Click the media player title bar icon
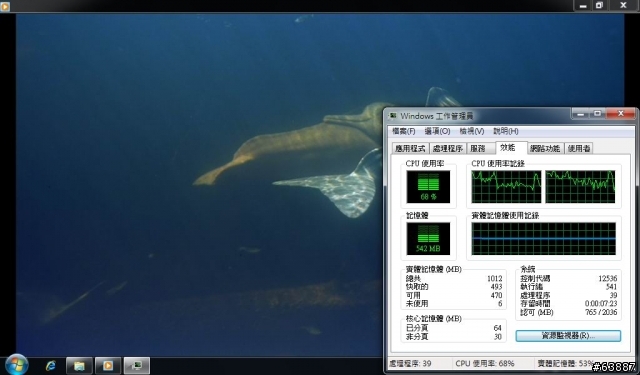 click(x=5, y=6)
